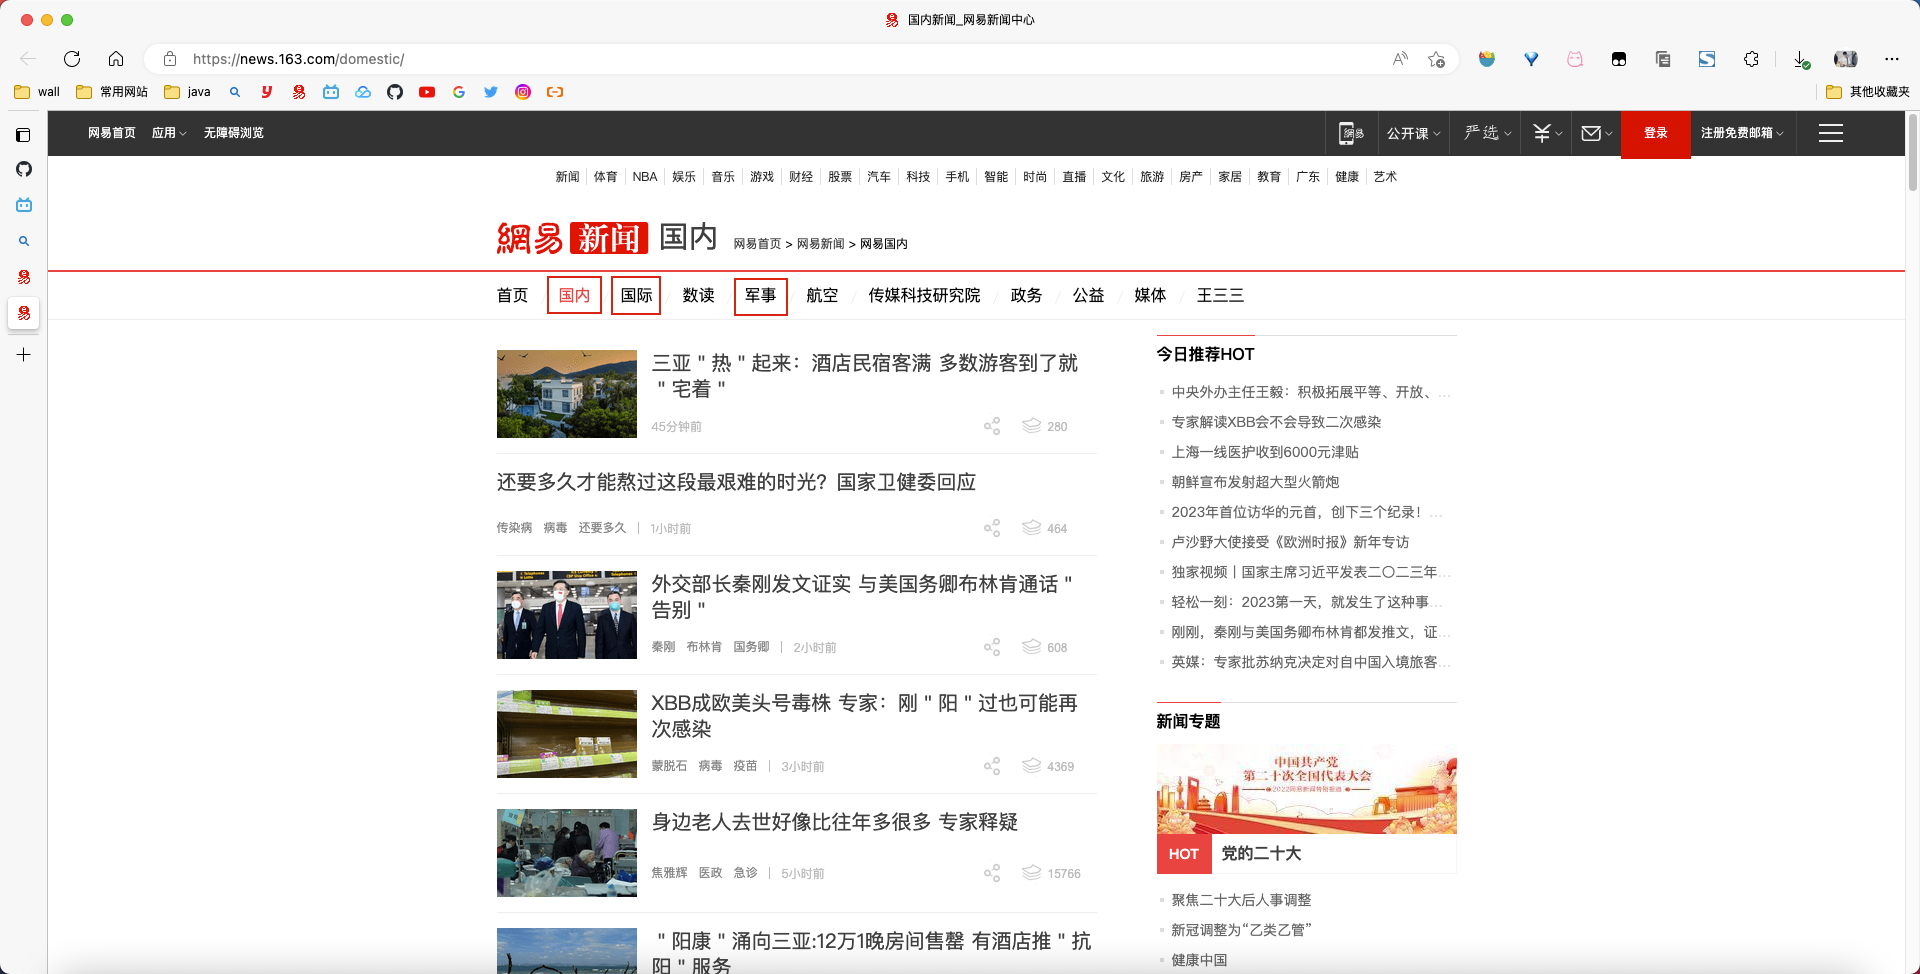Add a new tab with plus icon
Viewport: 1920px width, 974px height.
(24, 355)
